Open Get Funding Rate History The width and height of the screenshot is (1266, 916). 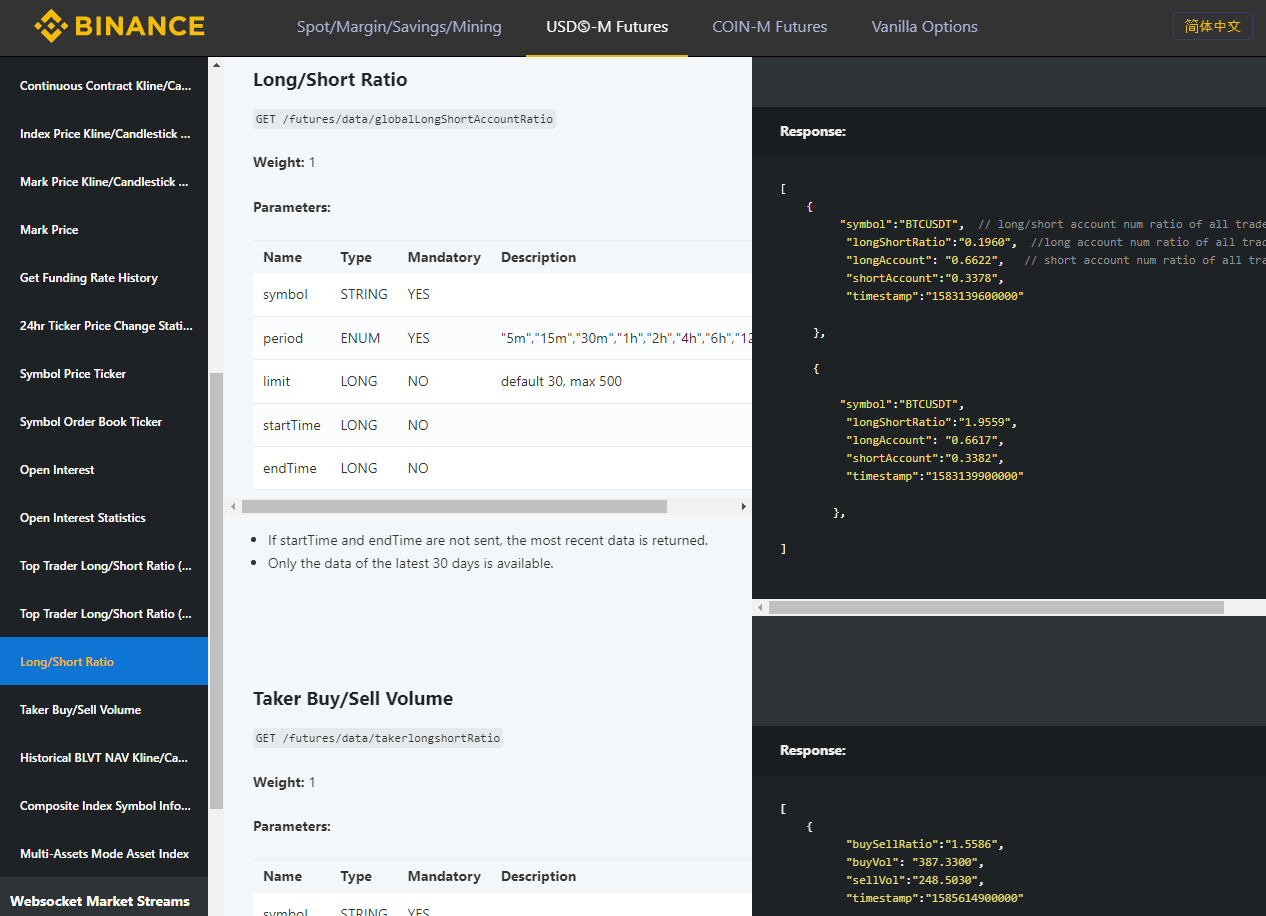click(x=104, y=278)
